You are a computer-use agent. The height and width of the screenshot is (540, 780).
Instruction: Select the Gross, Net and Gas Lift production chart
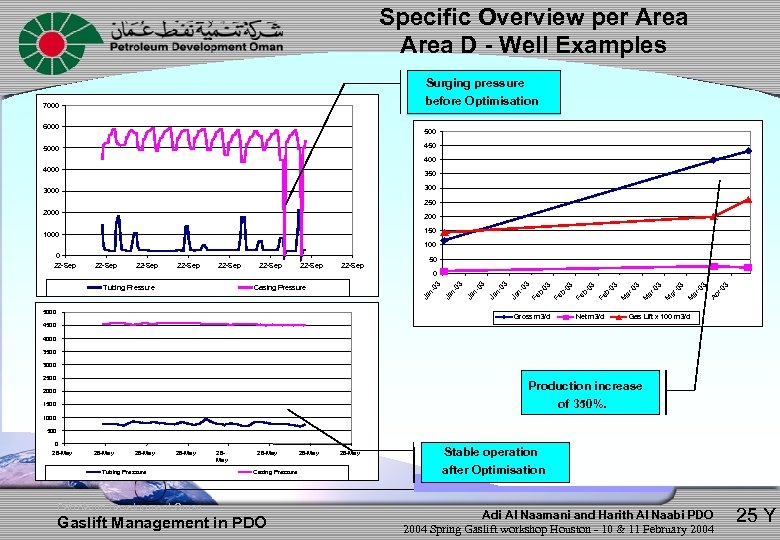click(x=587, y=223)
